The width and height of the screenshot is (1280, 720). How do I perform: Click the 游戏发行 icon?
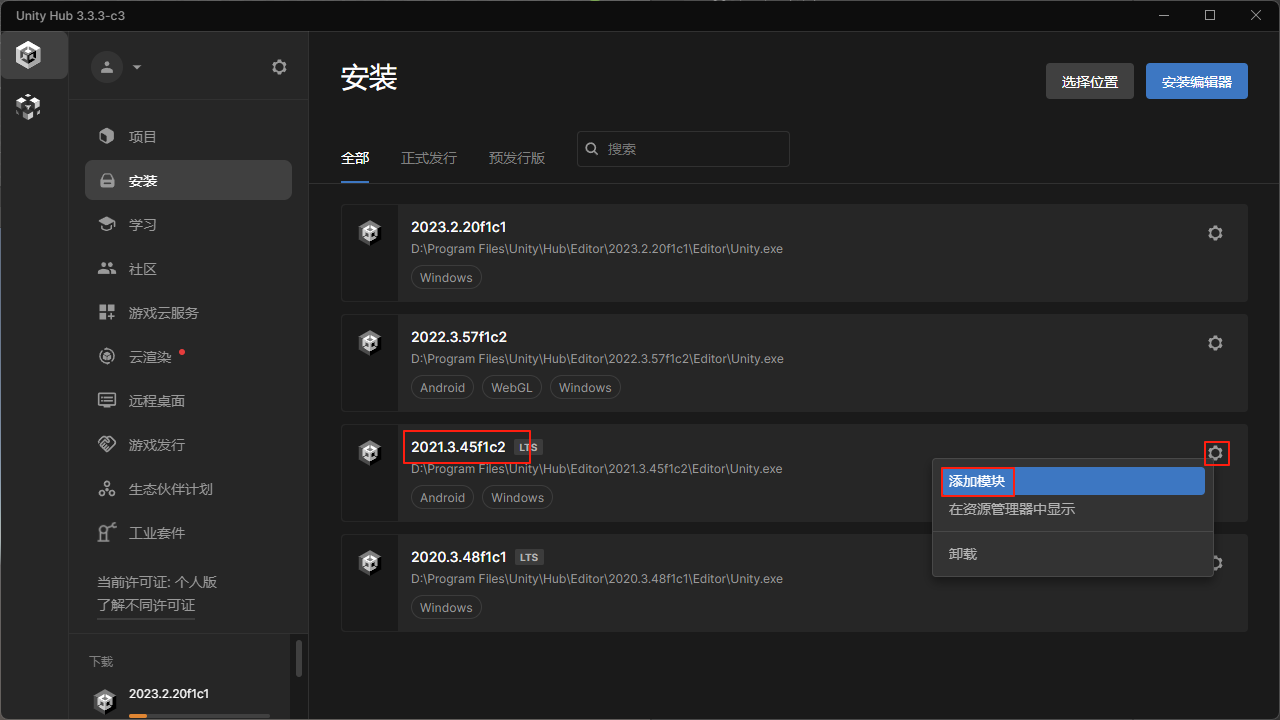pyautogui.click(x=107, y=444)
